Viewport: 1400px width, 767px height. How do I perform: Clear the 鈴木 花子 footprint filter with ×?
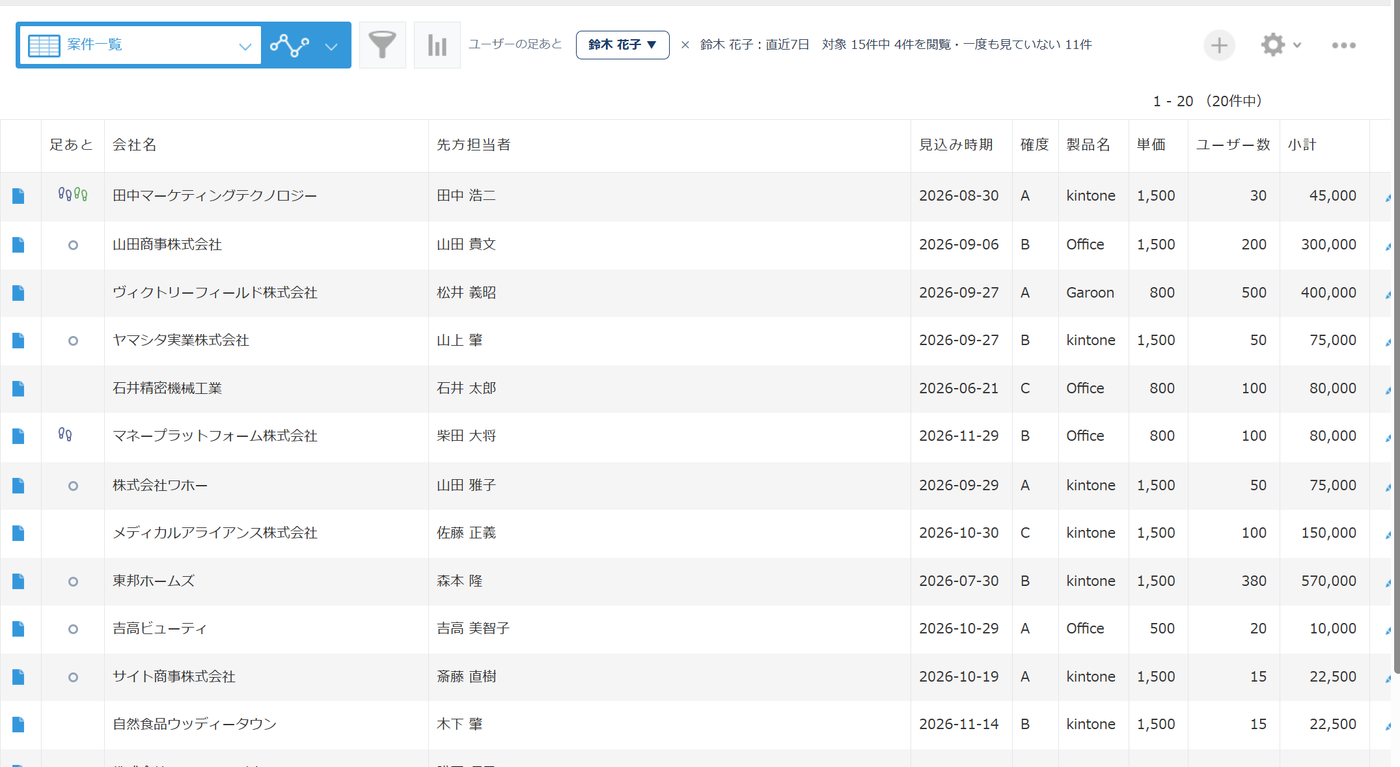pos(685,45)
